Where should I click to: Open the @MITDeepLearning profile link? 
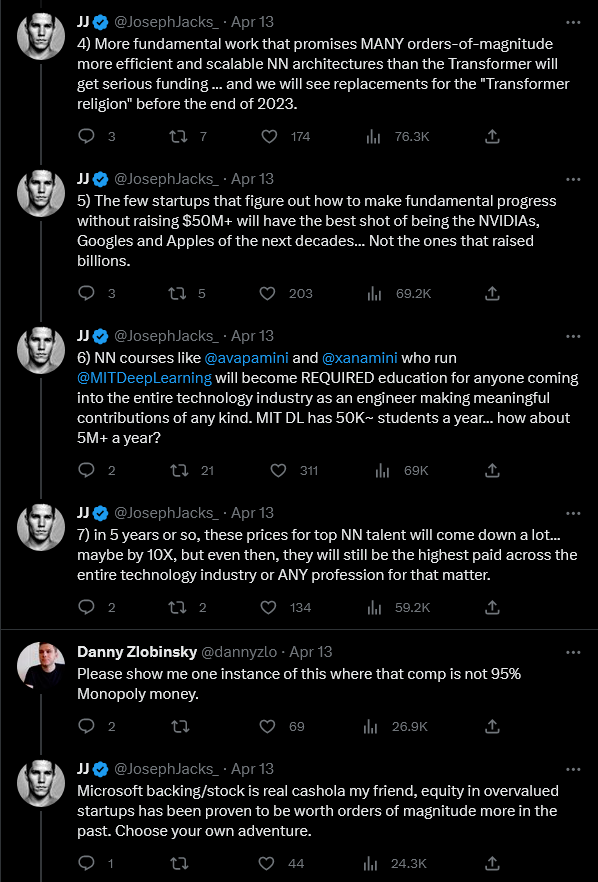[145, 377]
